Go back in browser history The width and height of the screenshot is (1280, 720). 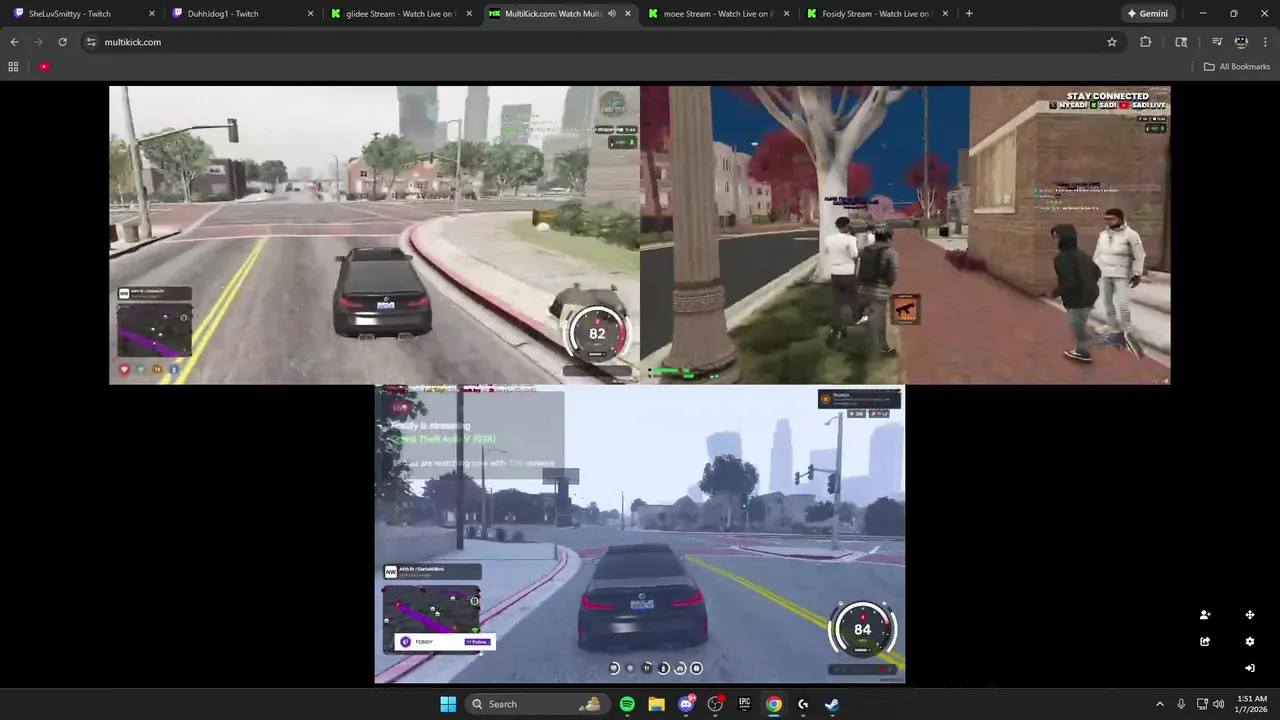[14, 42]
